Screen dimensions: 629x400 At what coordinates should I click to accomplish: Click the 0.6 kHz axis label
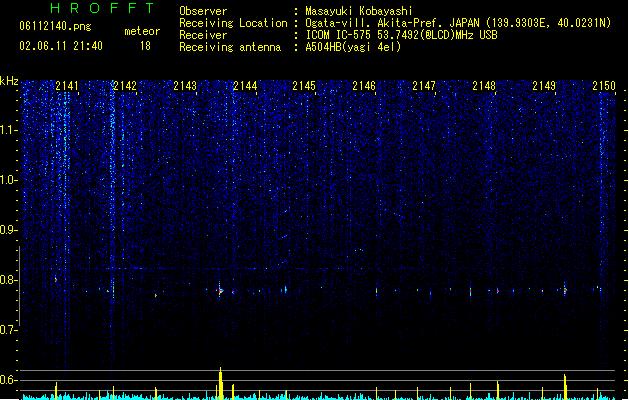[x=9, y=380]
